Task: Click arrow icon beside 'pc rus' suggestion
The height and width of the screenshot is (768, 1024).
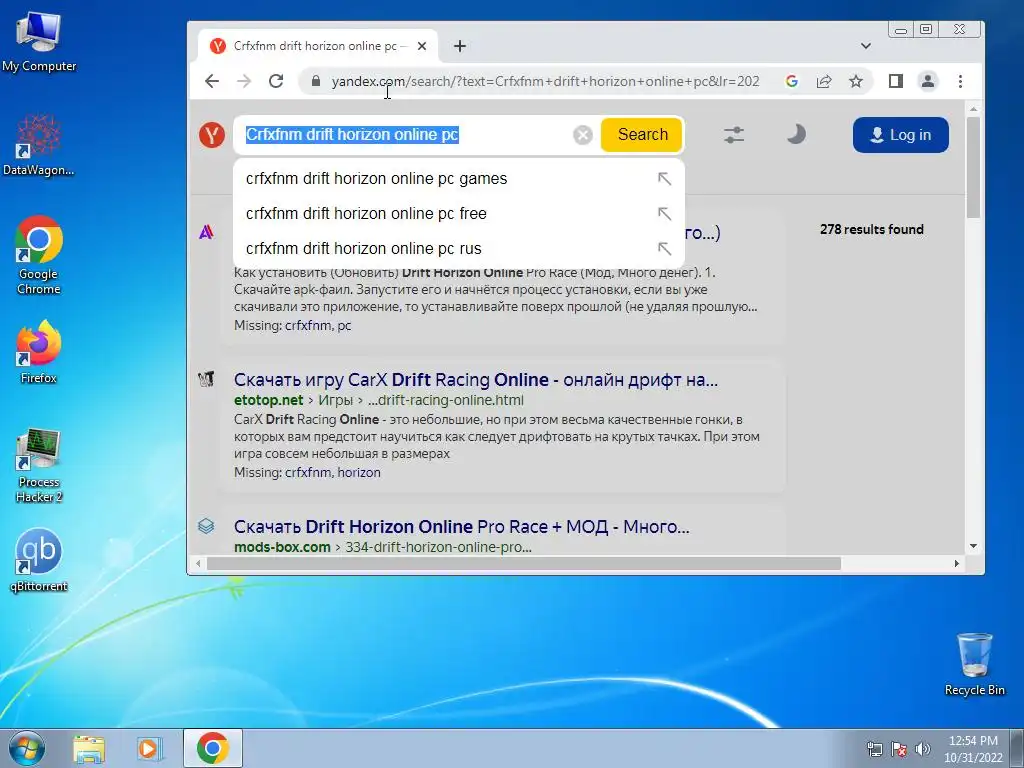Action: point(664,249)
